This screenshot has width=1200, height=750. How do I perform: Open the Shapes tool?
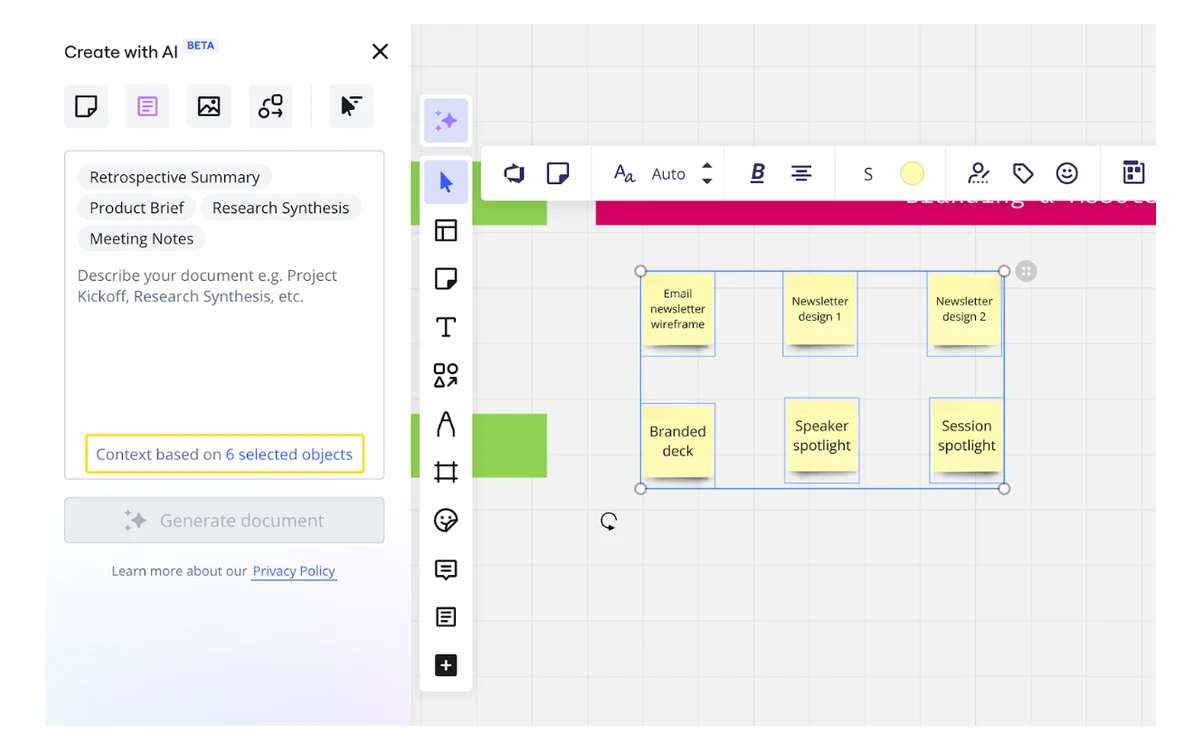pos(446,375)
